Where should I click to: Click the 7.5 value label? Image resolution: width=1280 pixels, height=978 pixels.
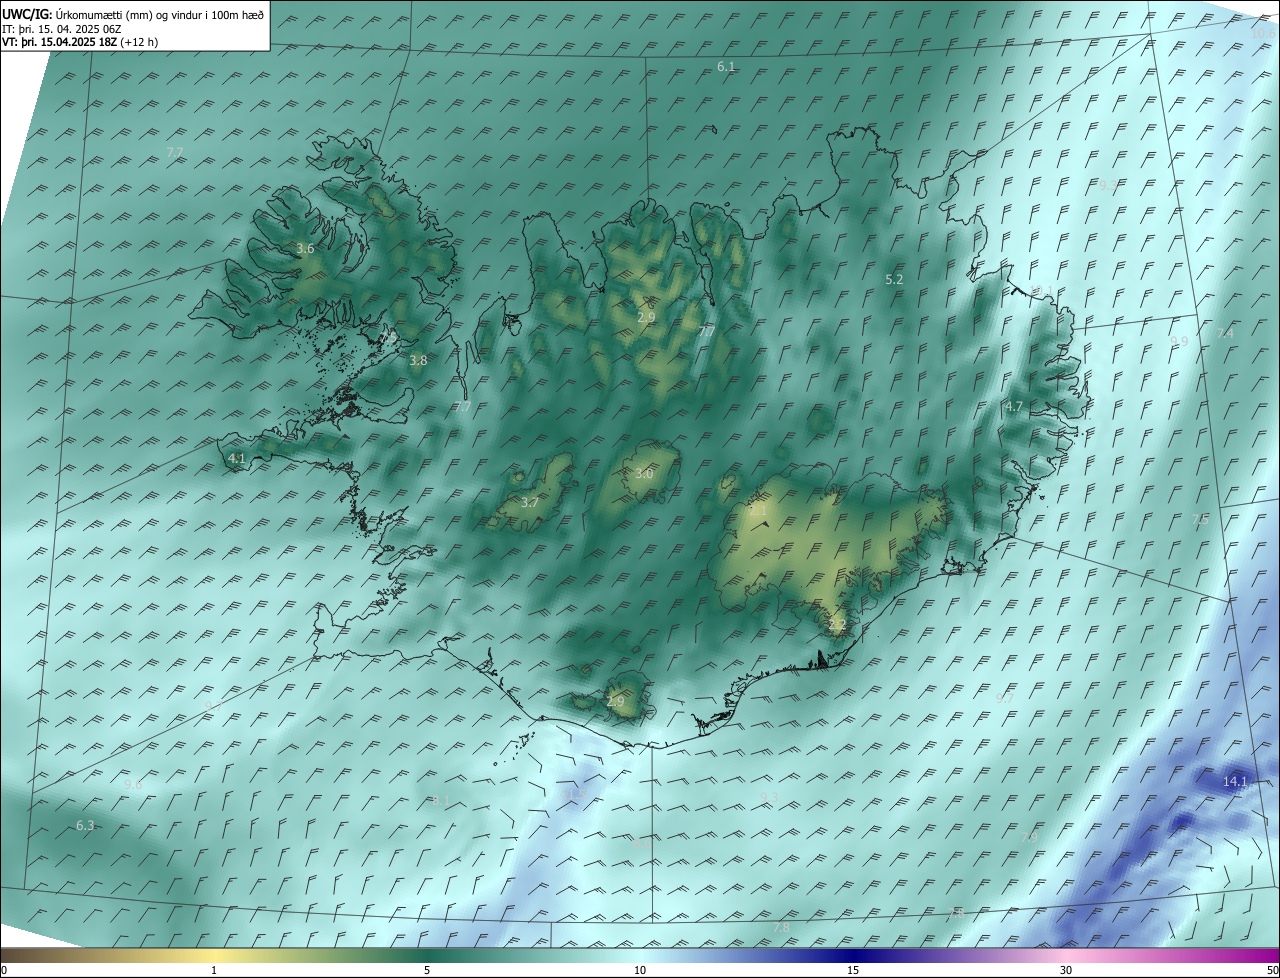coord(1200,519)
